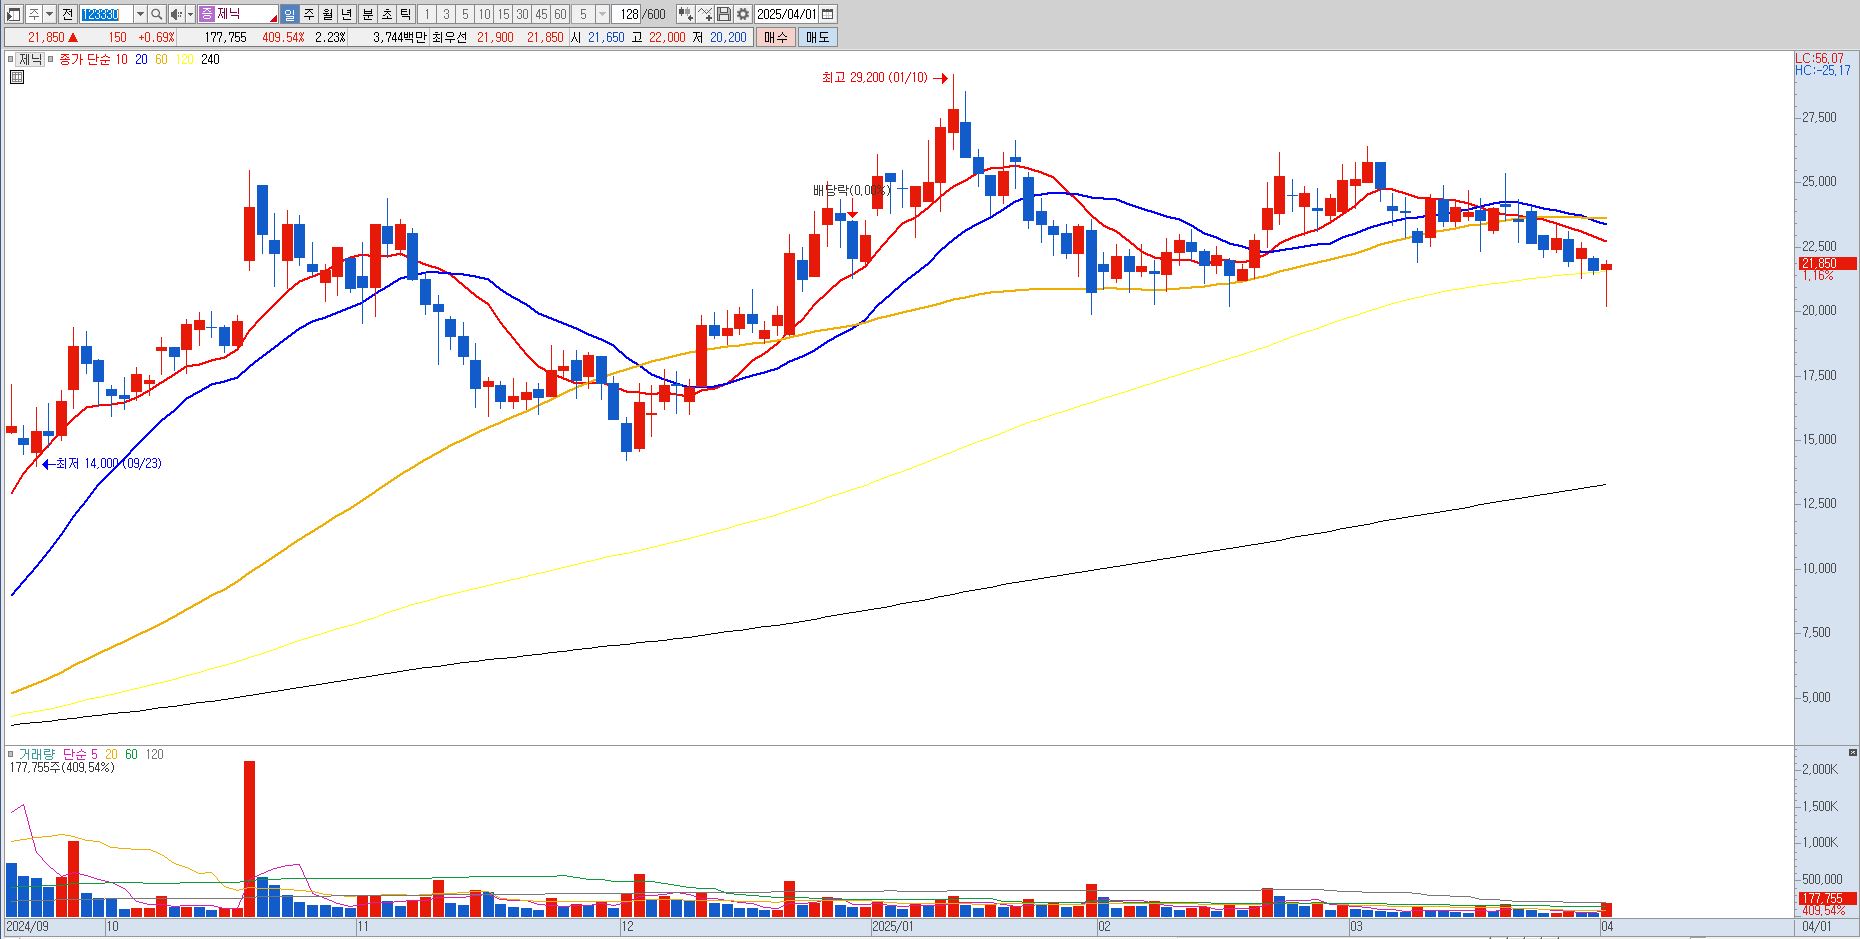
Task: Switch to the 초 seconds period
Action: pos(386,14)
